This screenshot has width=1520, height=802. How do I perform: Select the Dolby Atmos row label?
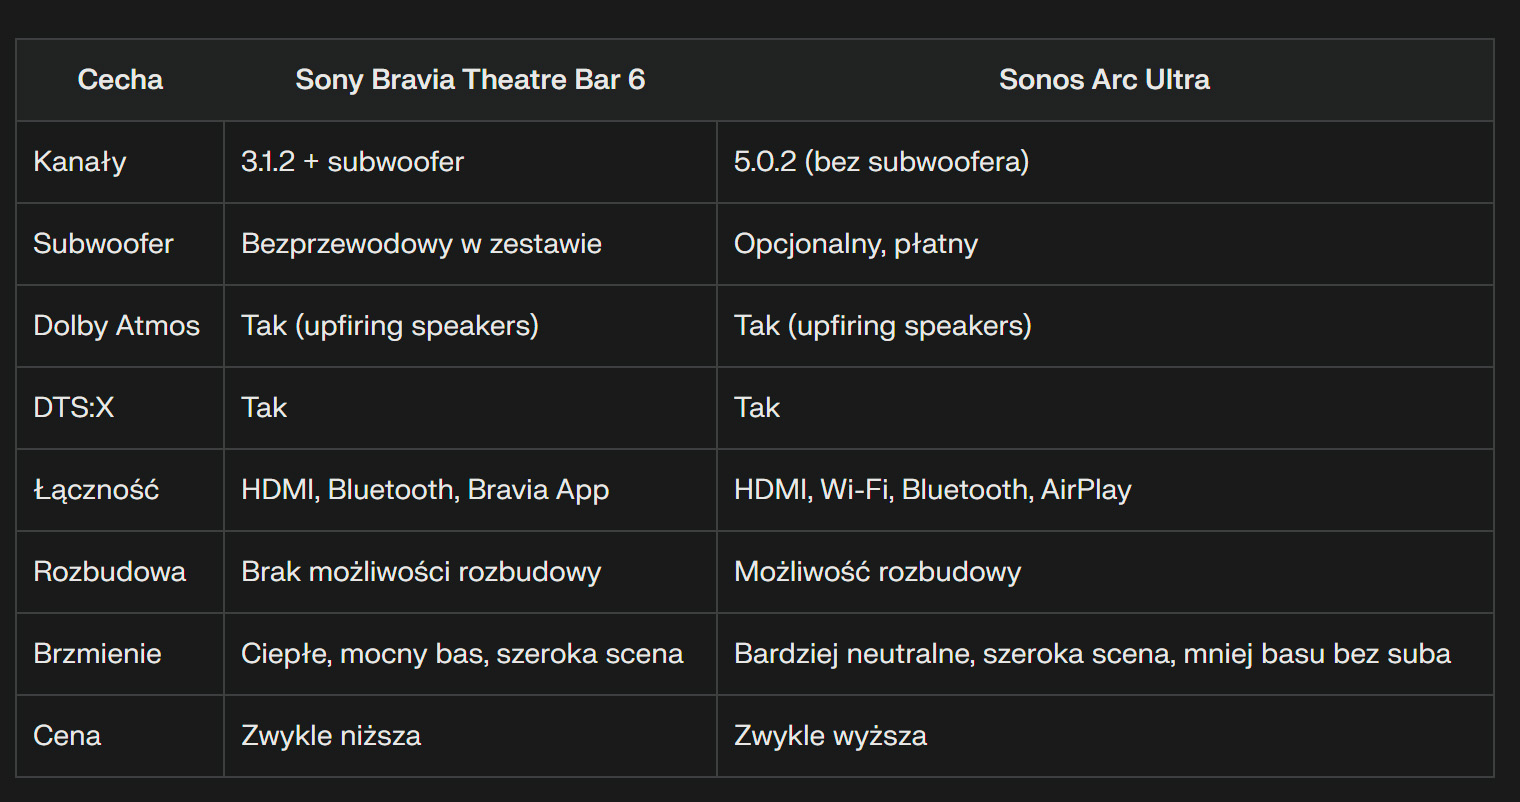pyautogui.click(x=120, y=326)
